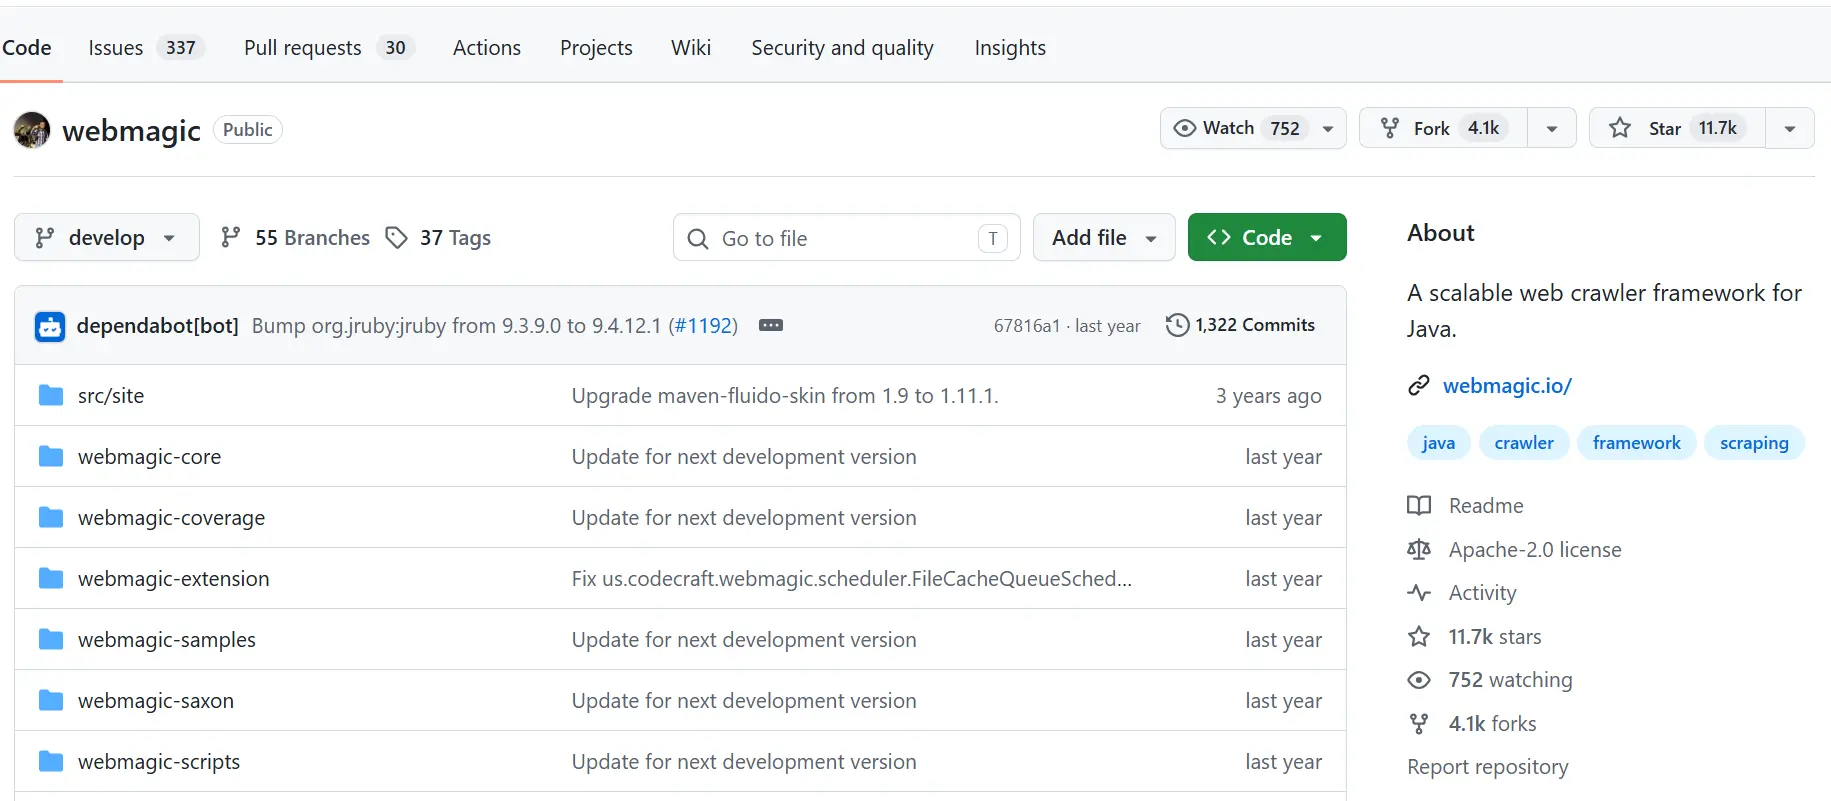This screenshot has height=801, width=1831.
Task: Open the dependabot[bot] author link
Action: 157,326
